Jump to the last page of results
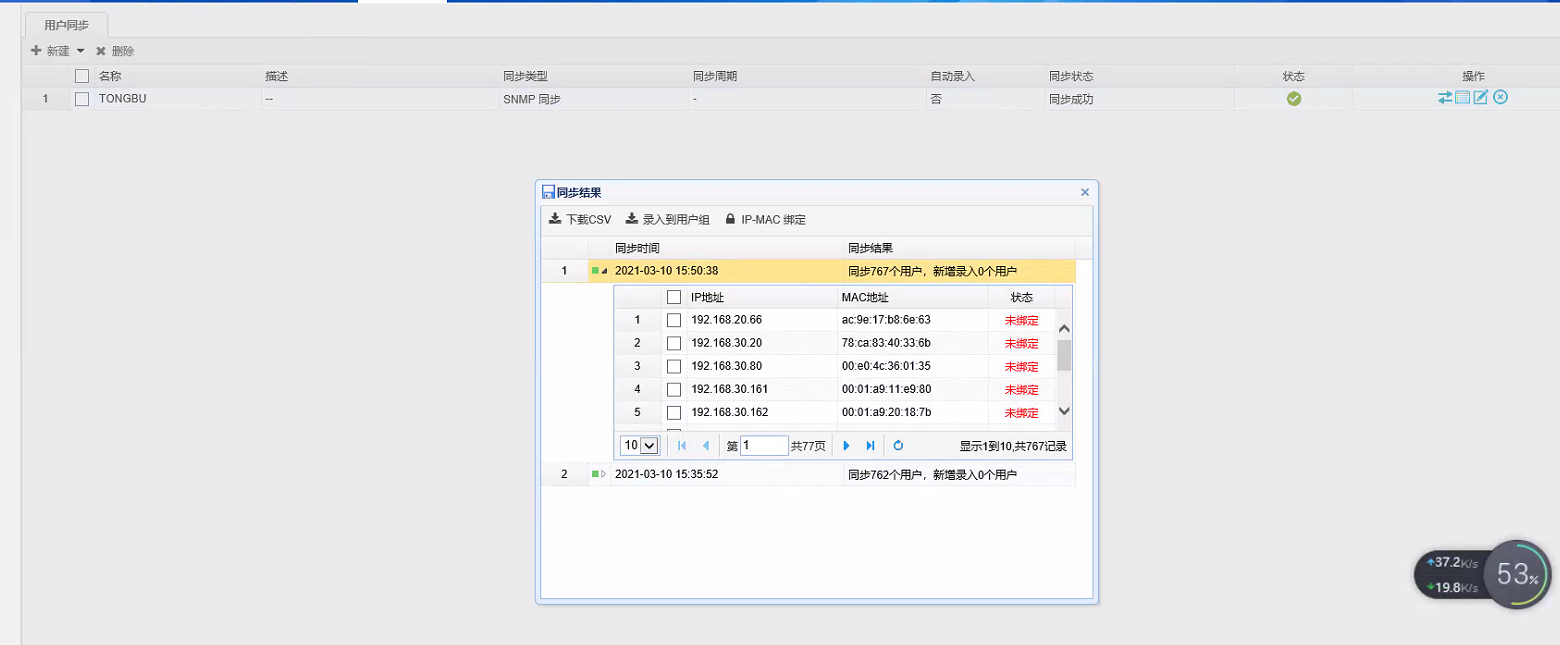The height and width of the screenshot is (645, 1560). [x=870, y=446]
